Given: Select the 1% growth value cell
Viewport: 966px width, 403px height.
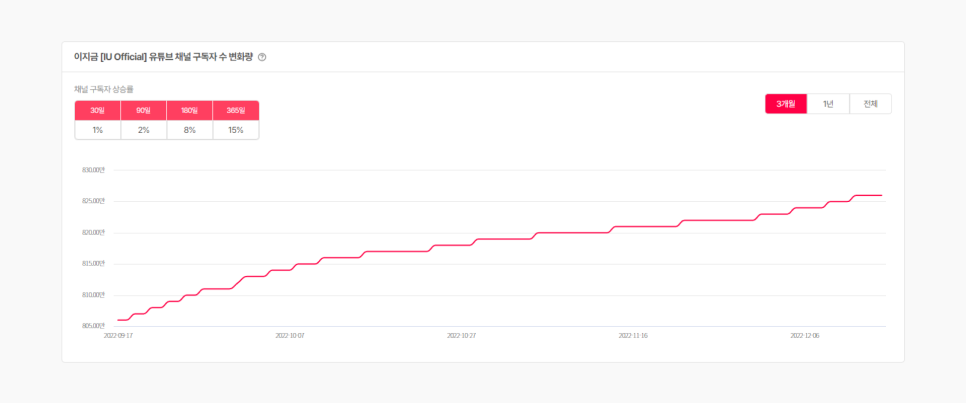Looking at the screenshot, I should click(x=98, y=130).
